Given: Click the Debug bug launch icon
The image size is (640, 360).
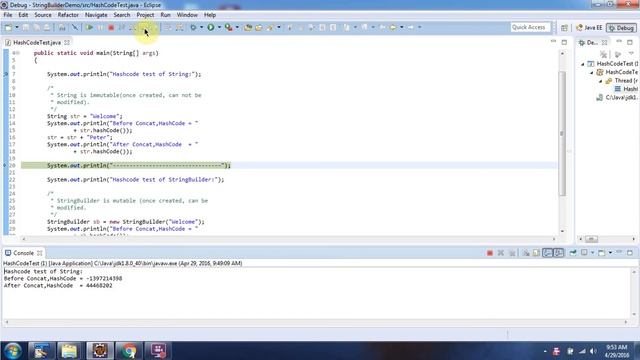Looking at the screenshot, I should click(193, 27).
